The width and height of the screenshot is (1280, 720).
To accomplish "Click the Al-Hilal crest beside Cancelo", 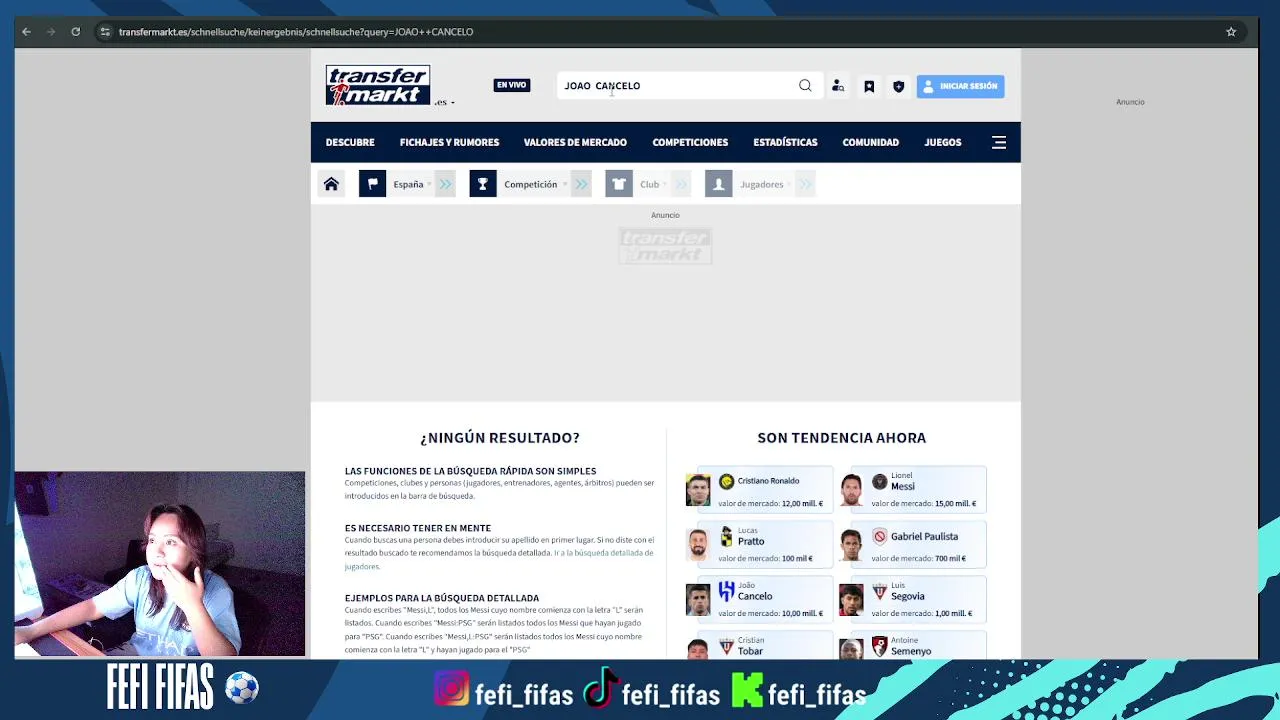I will 726,591.
